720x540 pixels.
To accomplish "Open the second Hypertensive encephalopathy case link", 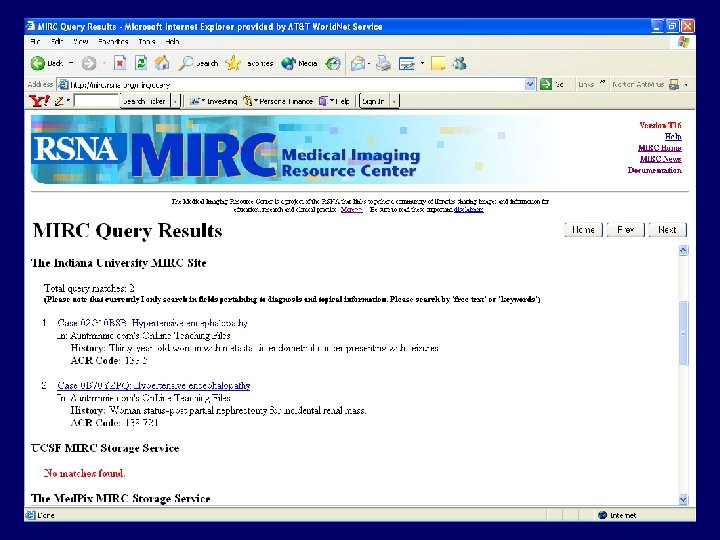I will pos(153,385).
